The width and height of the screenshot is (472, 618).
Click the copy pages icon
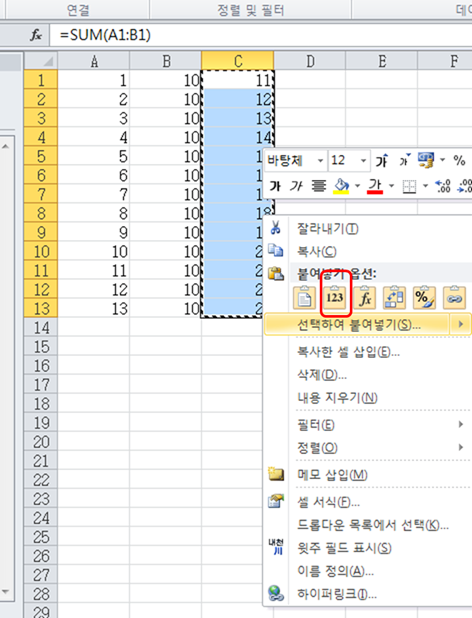(275, 250)
